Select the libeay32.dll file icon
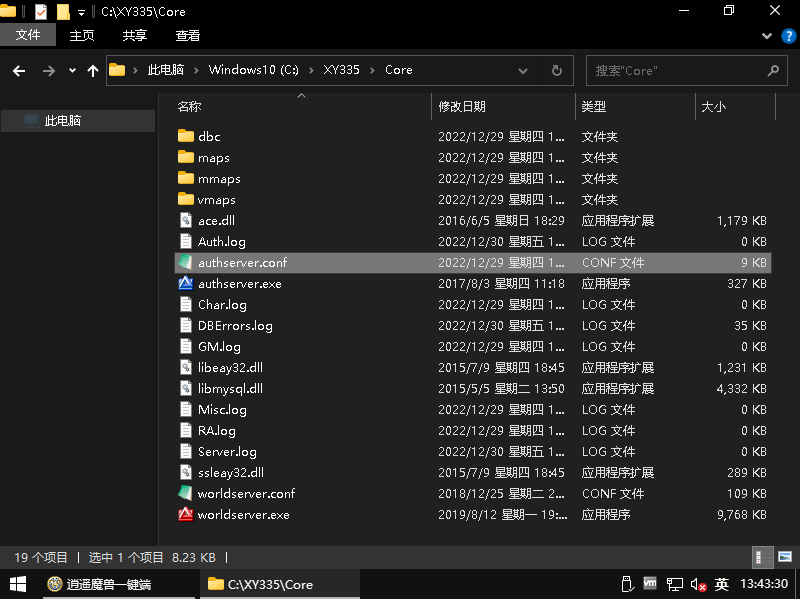 click(x=186, y=367)
